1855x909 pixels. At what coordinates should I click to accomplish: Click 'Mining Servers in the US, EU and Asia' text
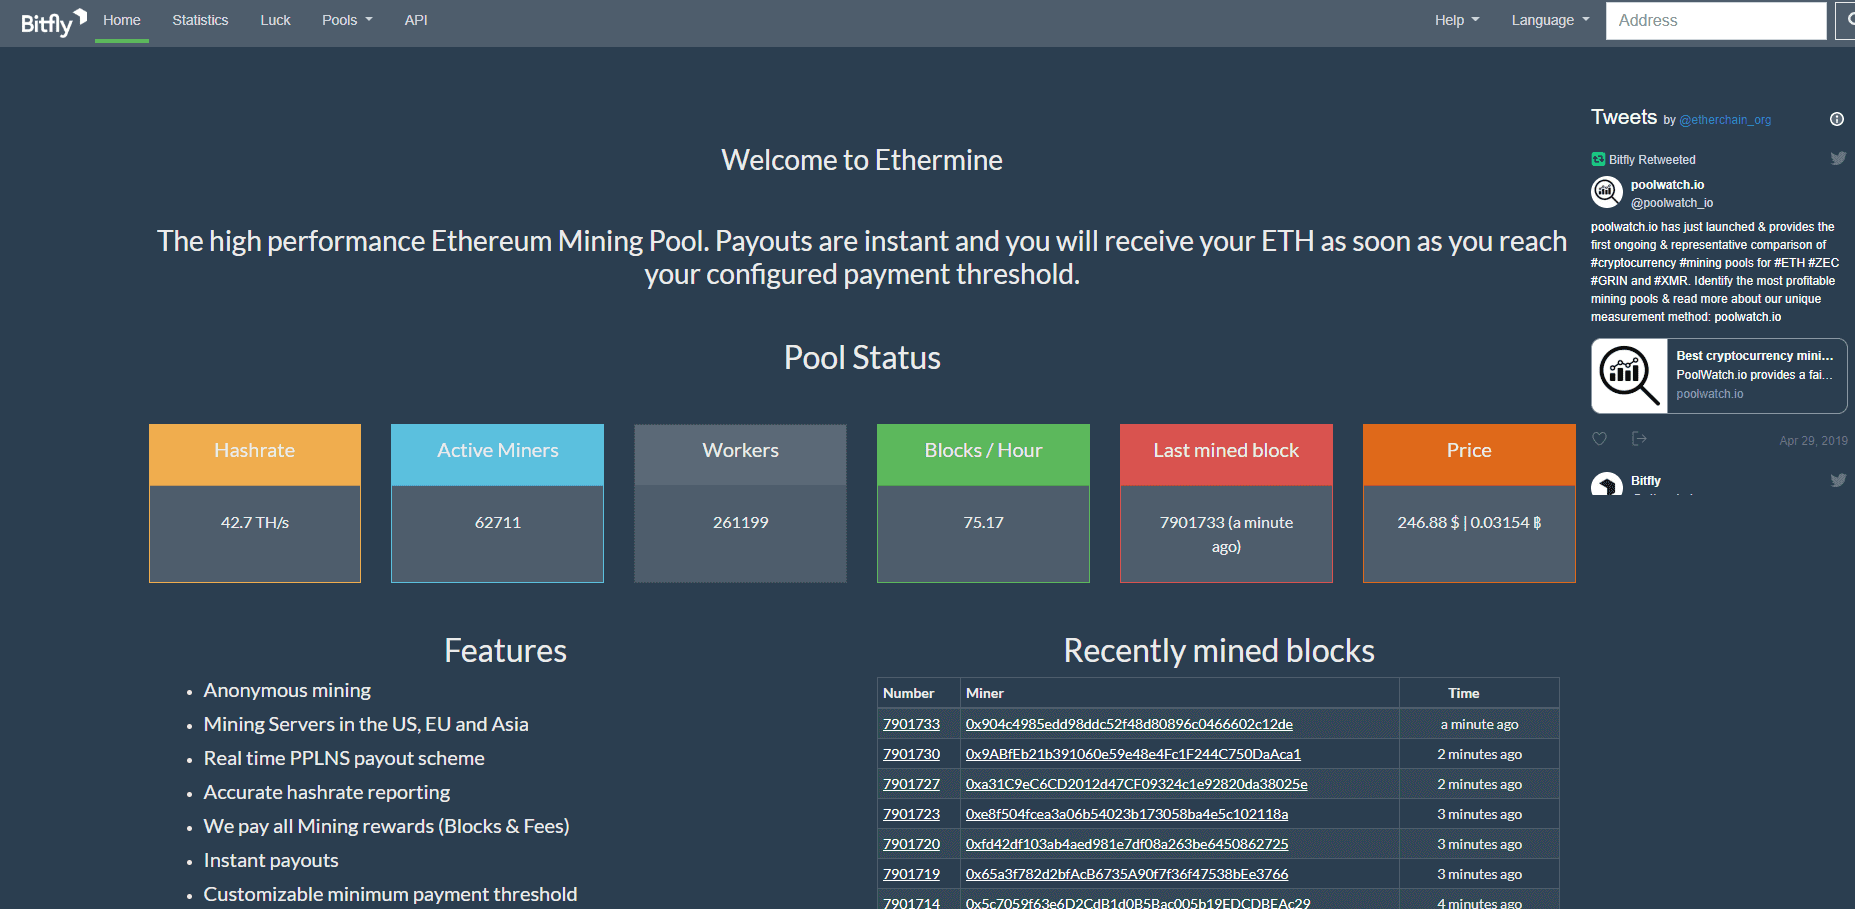(x=366, y=725)
